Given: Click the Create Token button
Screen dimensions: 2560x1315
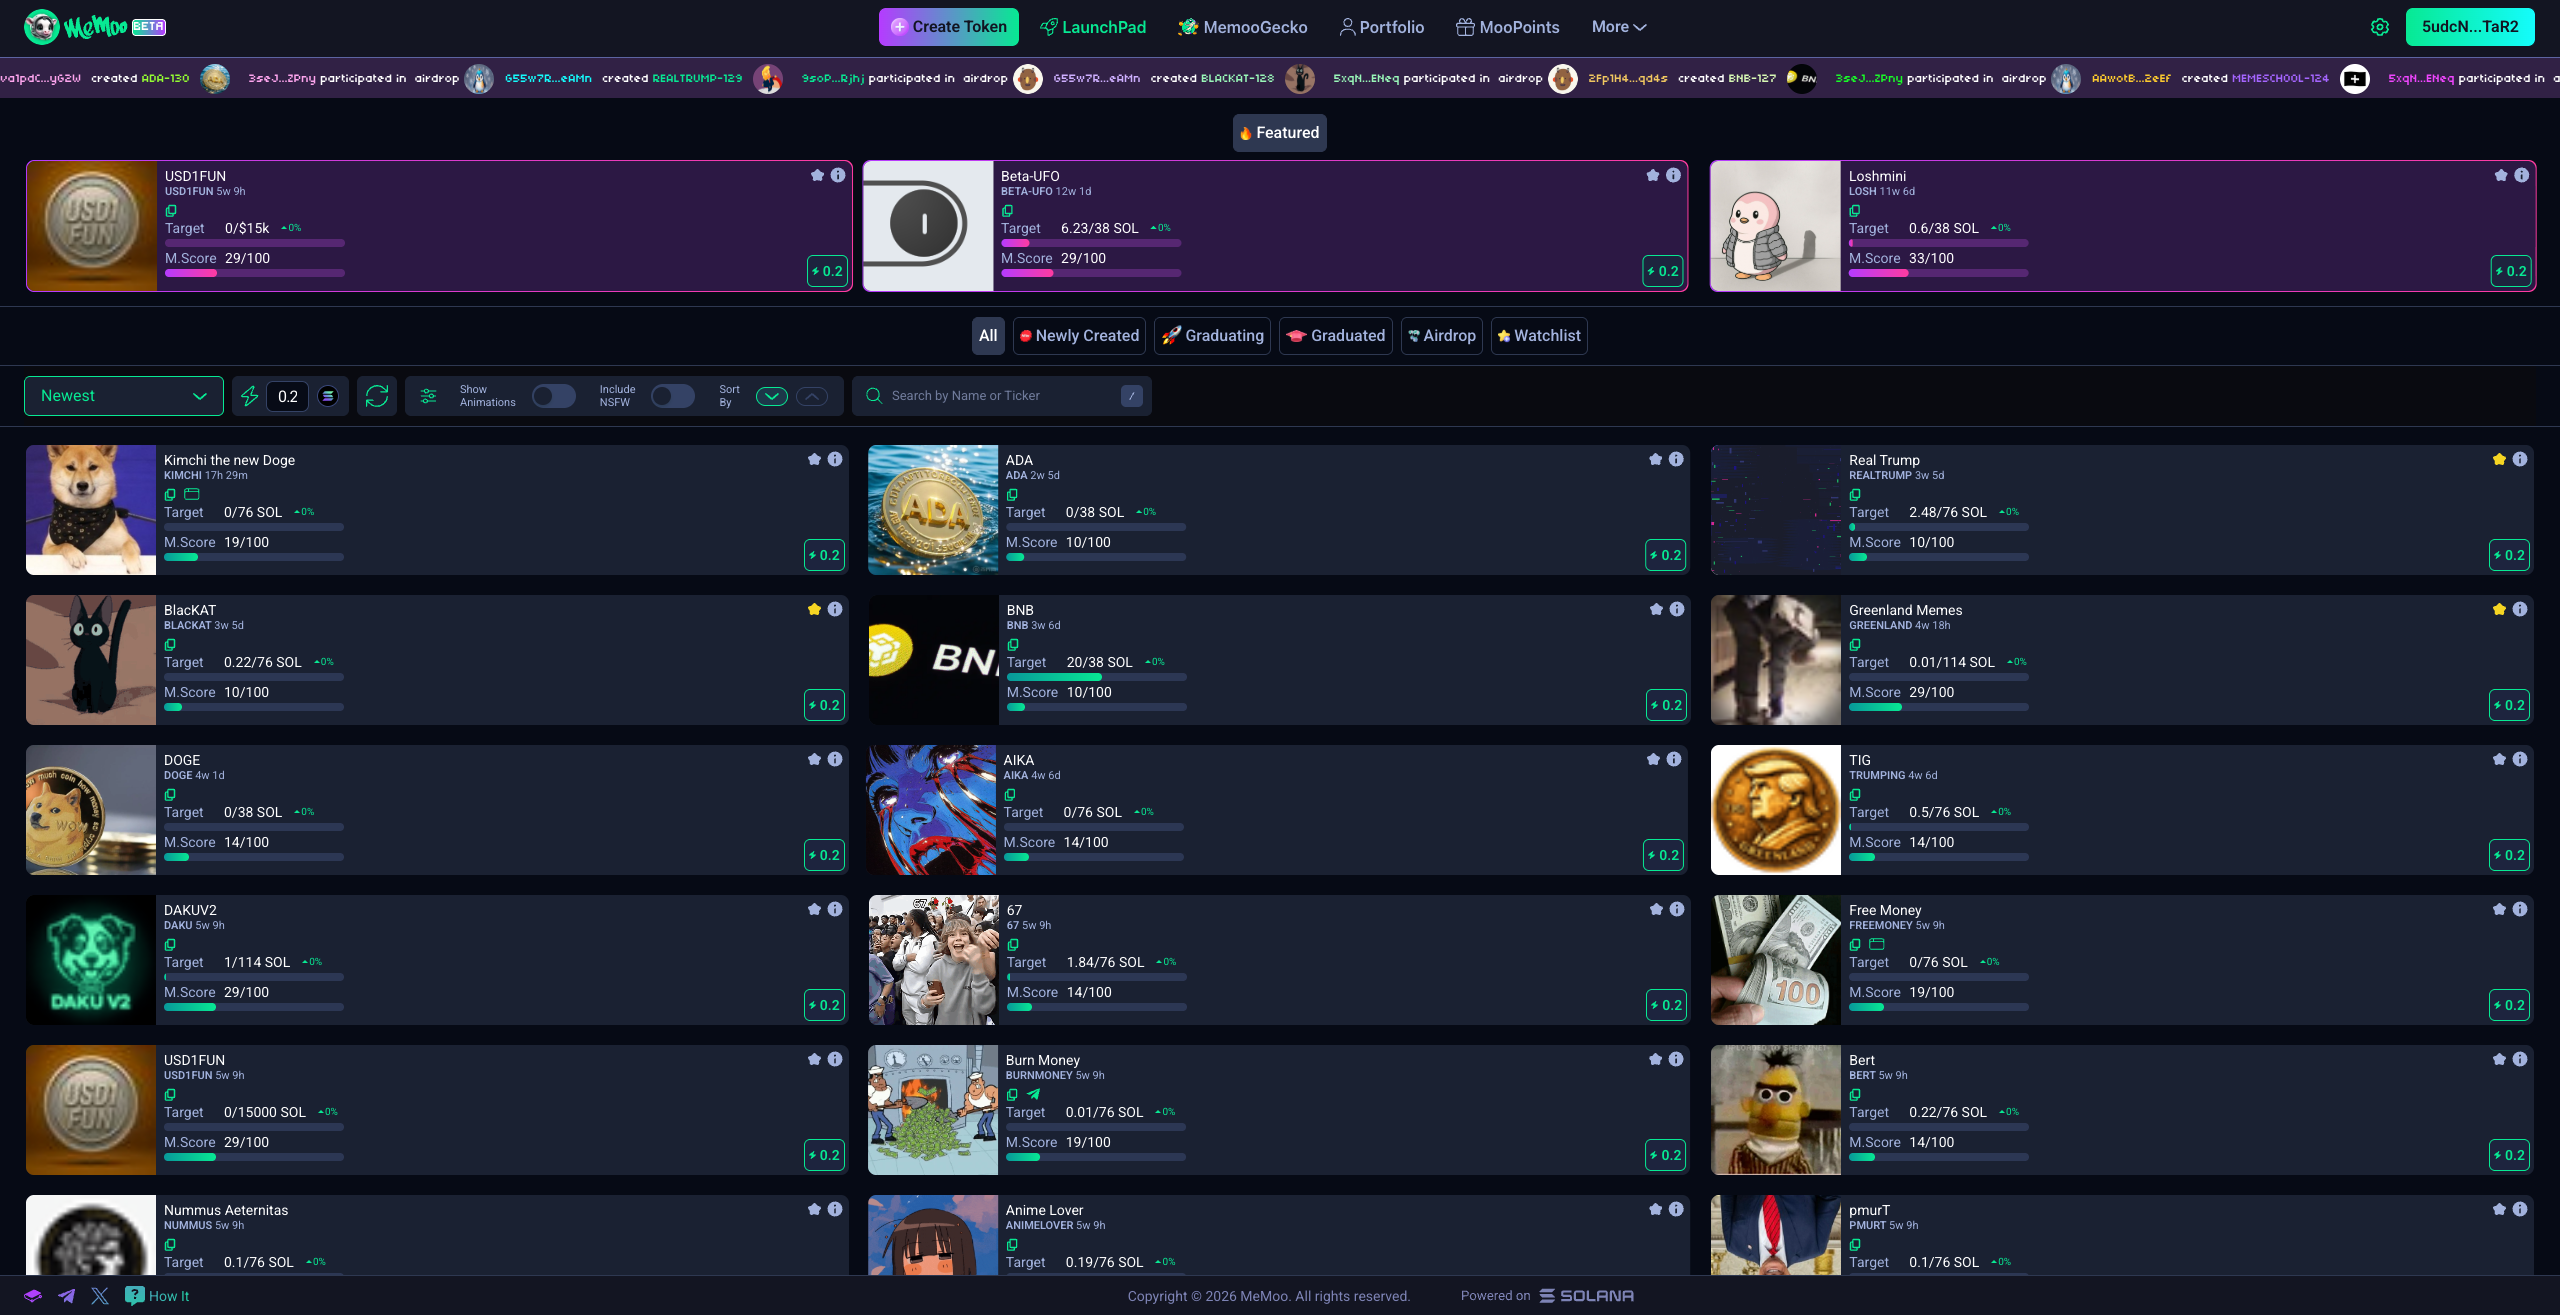Looking at the screenshot, I should coord(948,27).
